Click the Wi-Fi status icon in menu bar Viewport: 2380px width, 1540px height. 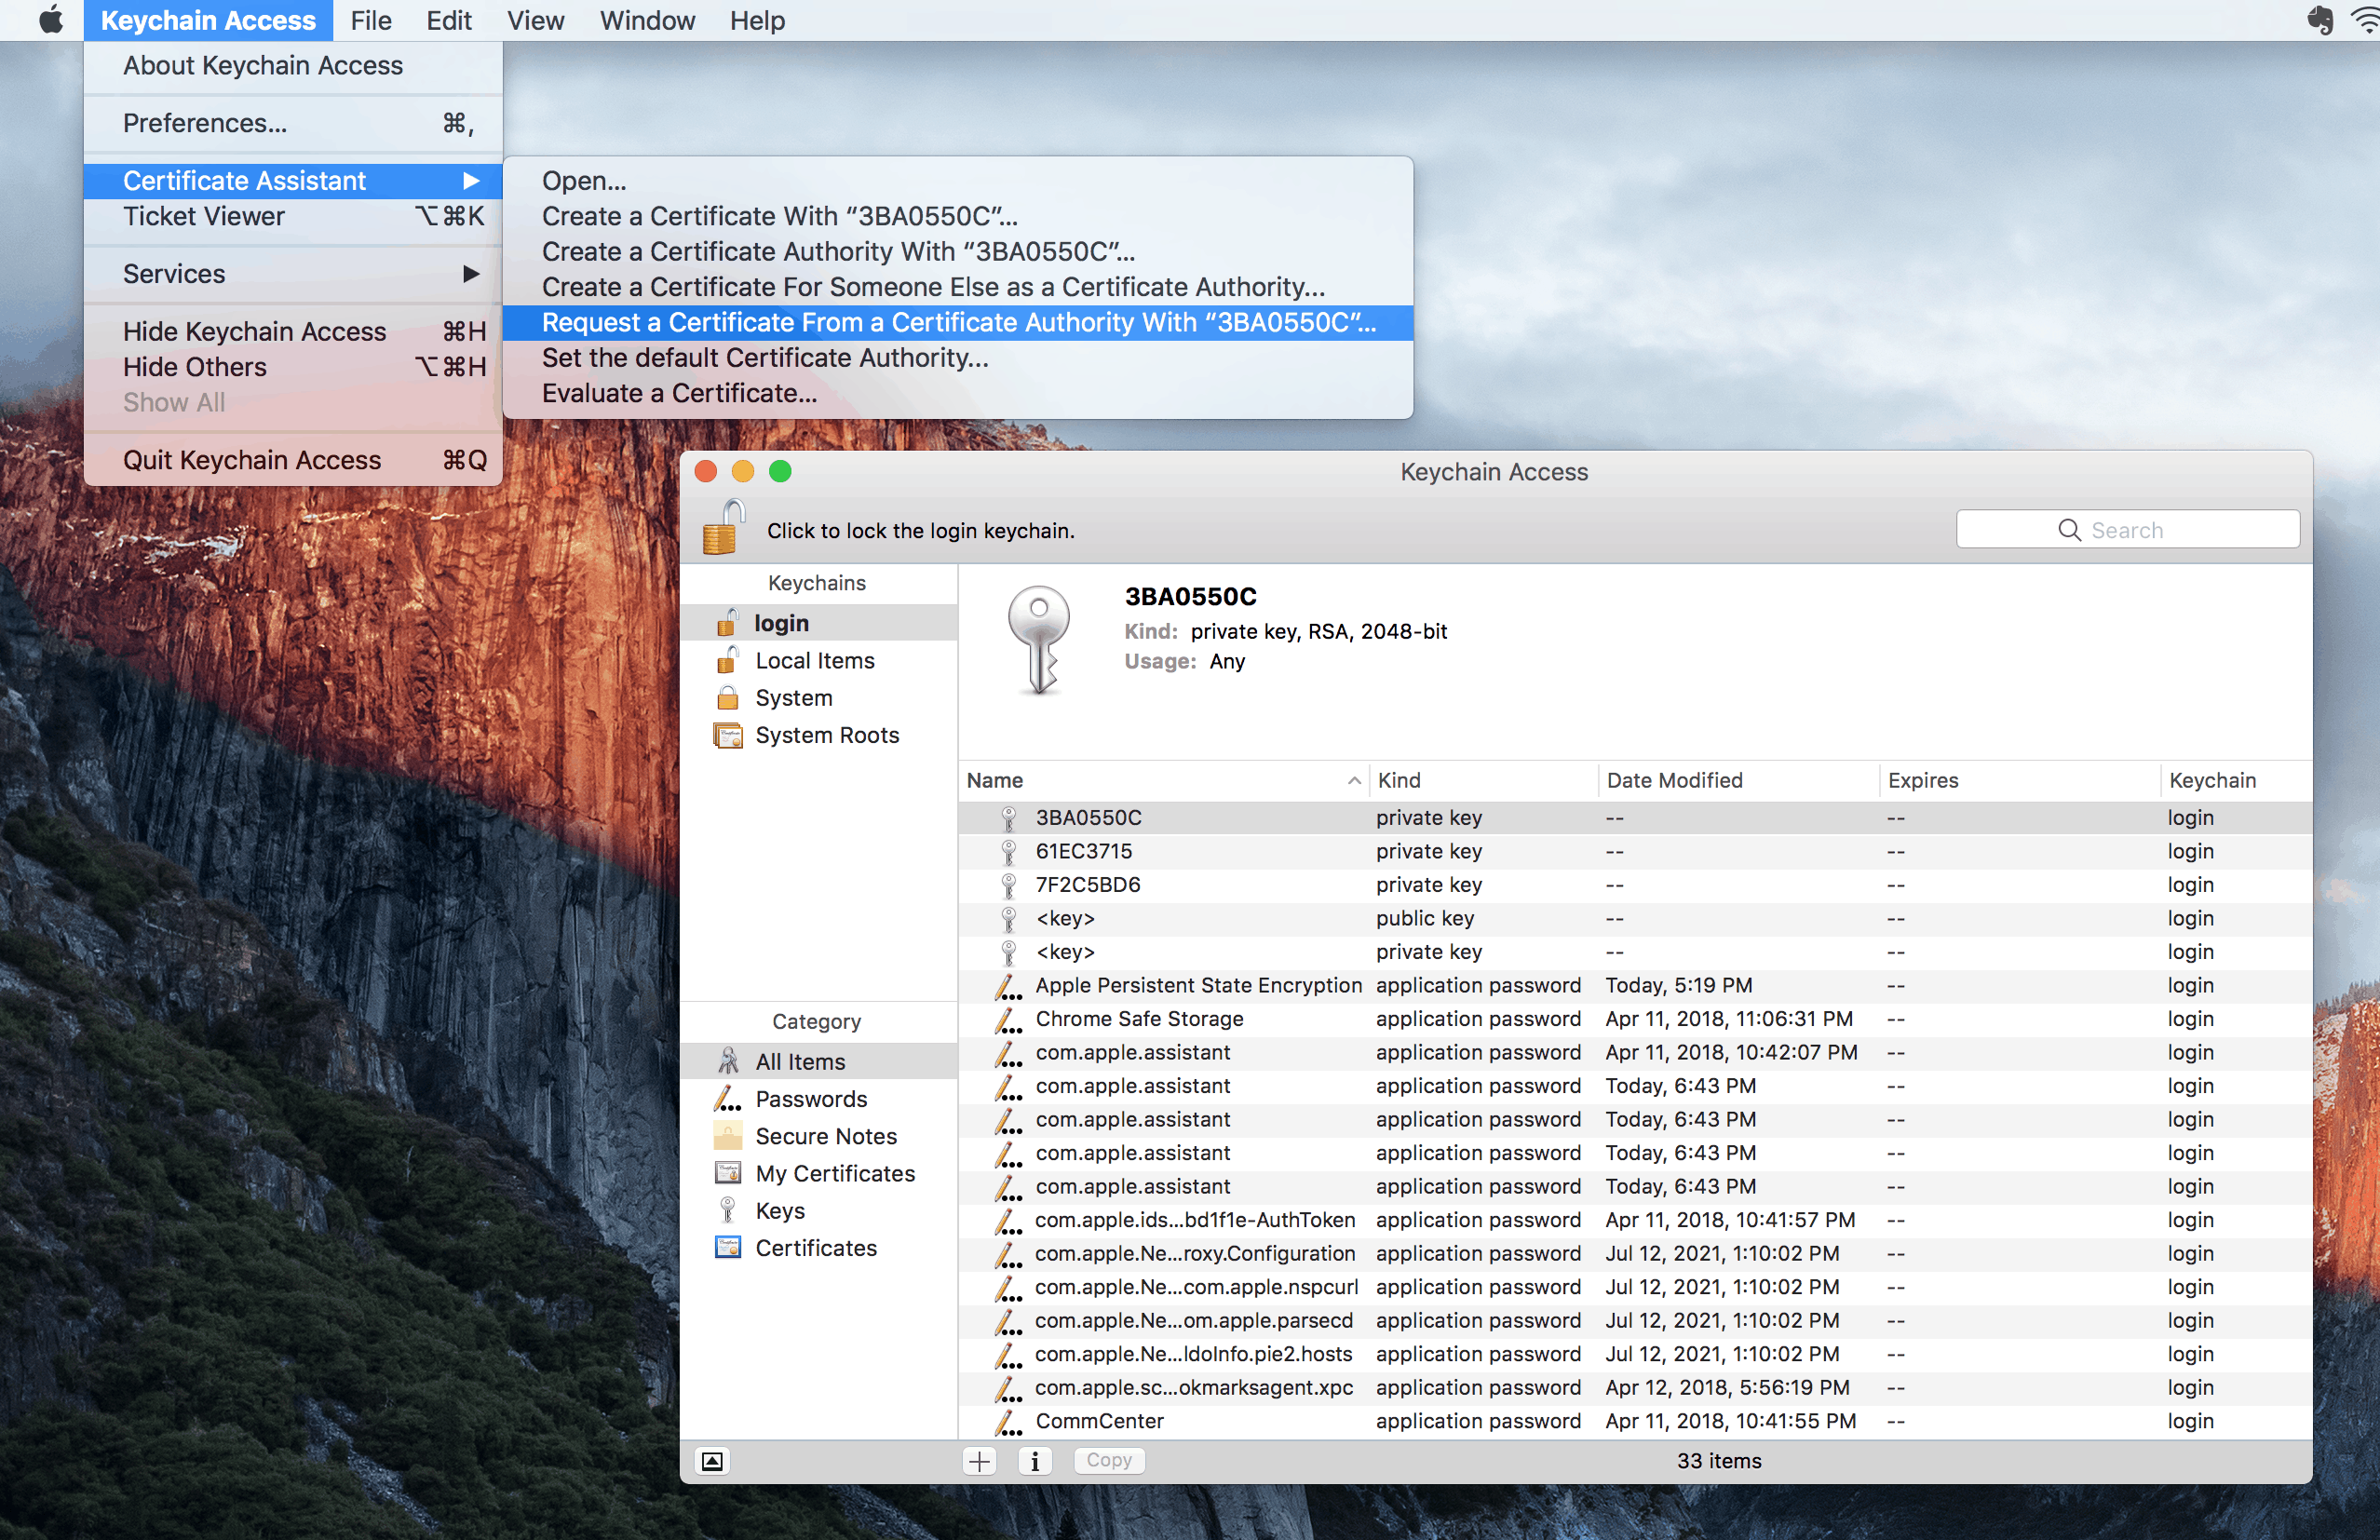(2364, 20)
